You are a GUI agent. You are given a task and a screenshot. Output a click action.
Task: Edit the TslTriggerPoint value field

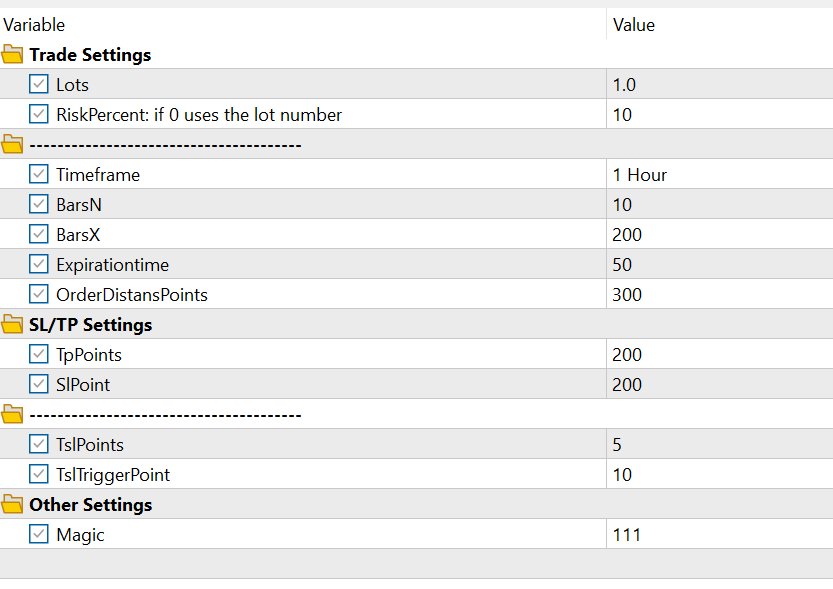click(x=719, y=474)
